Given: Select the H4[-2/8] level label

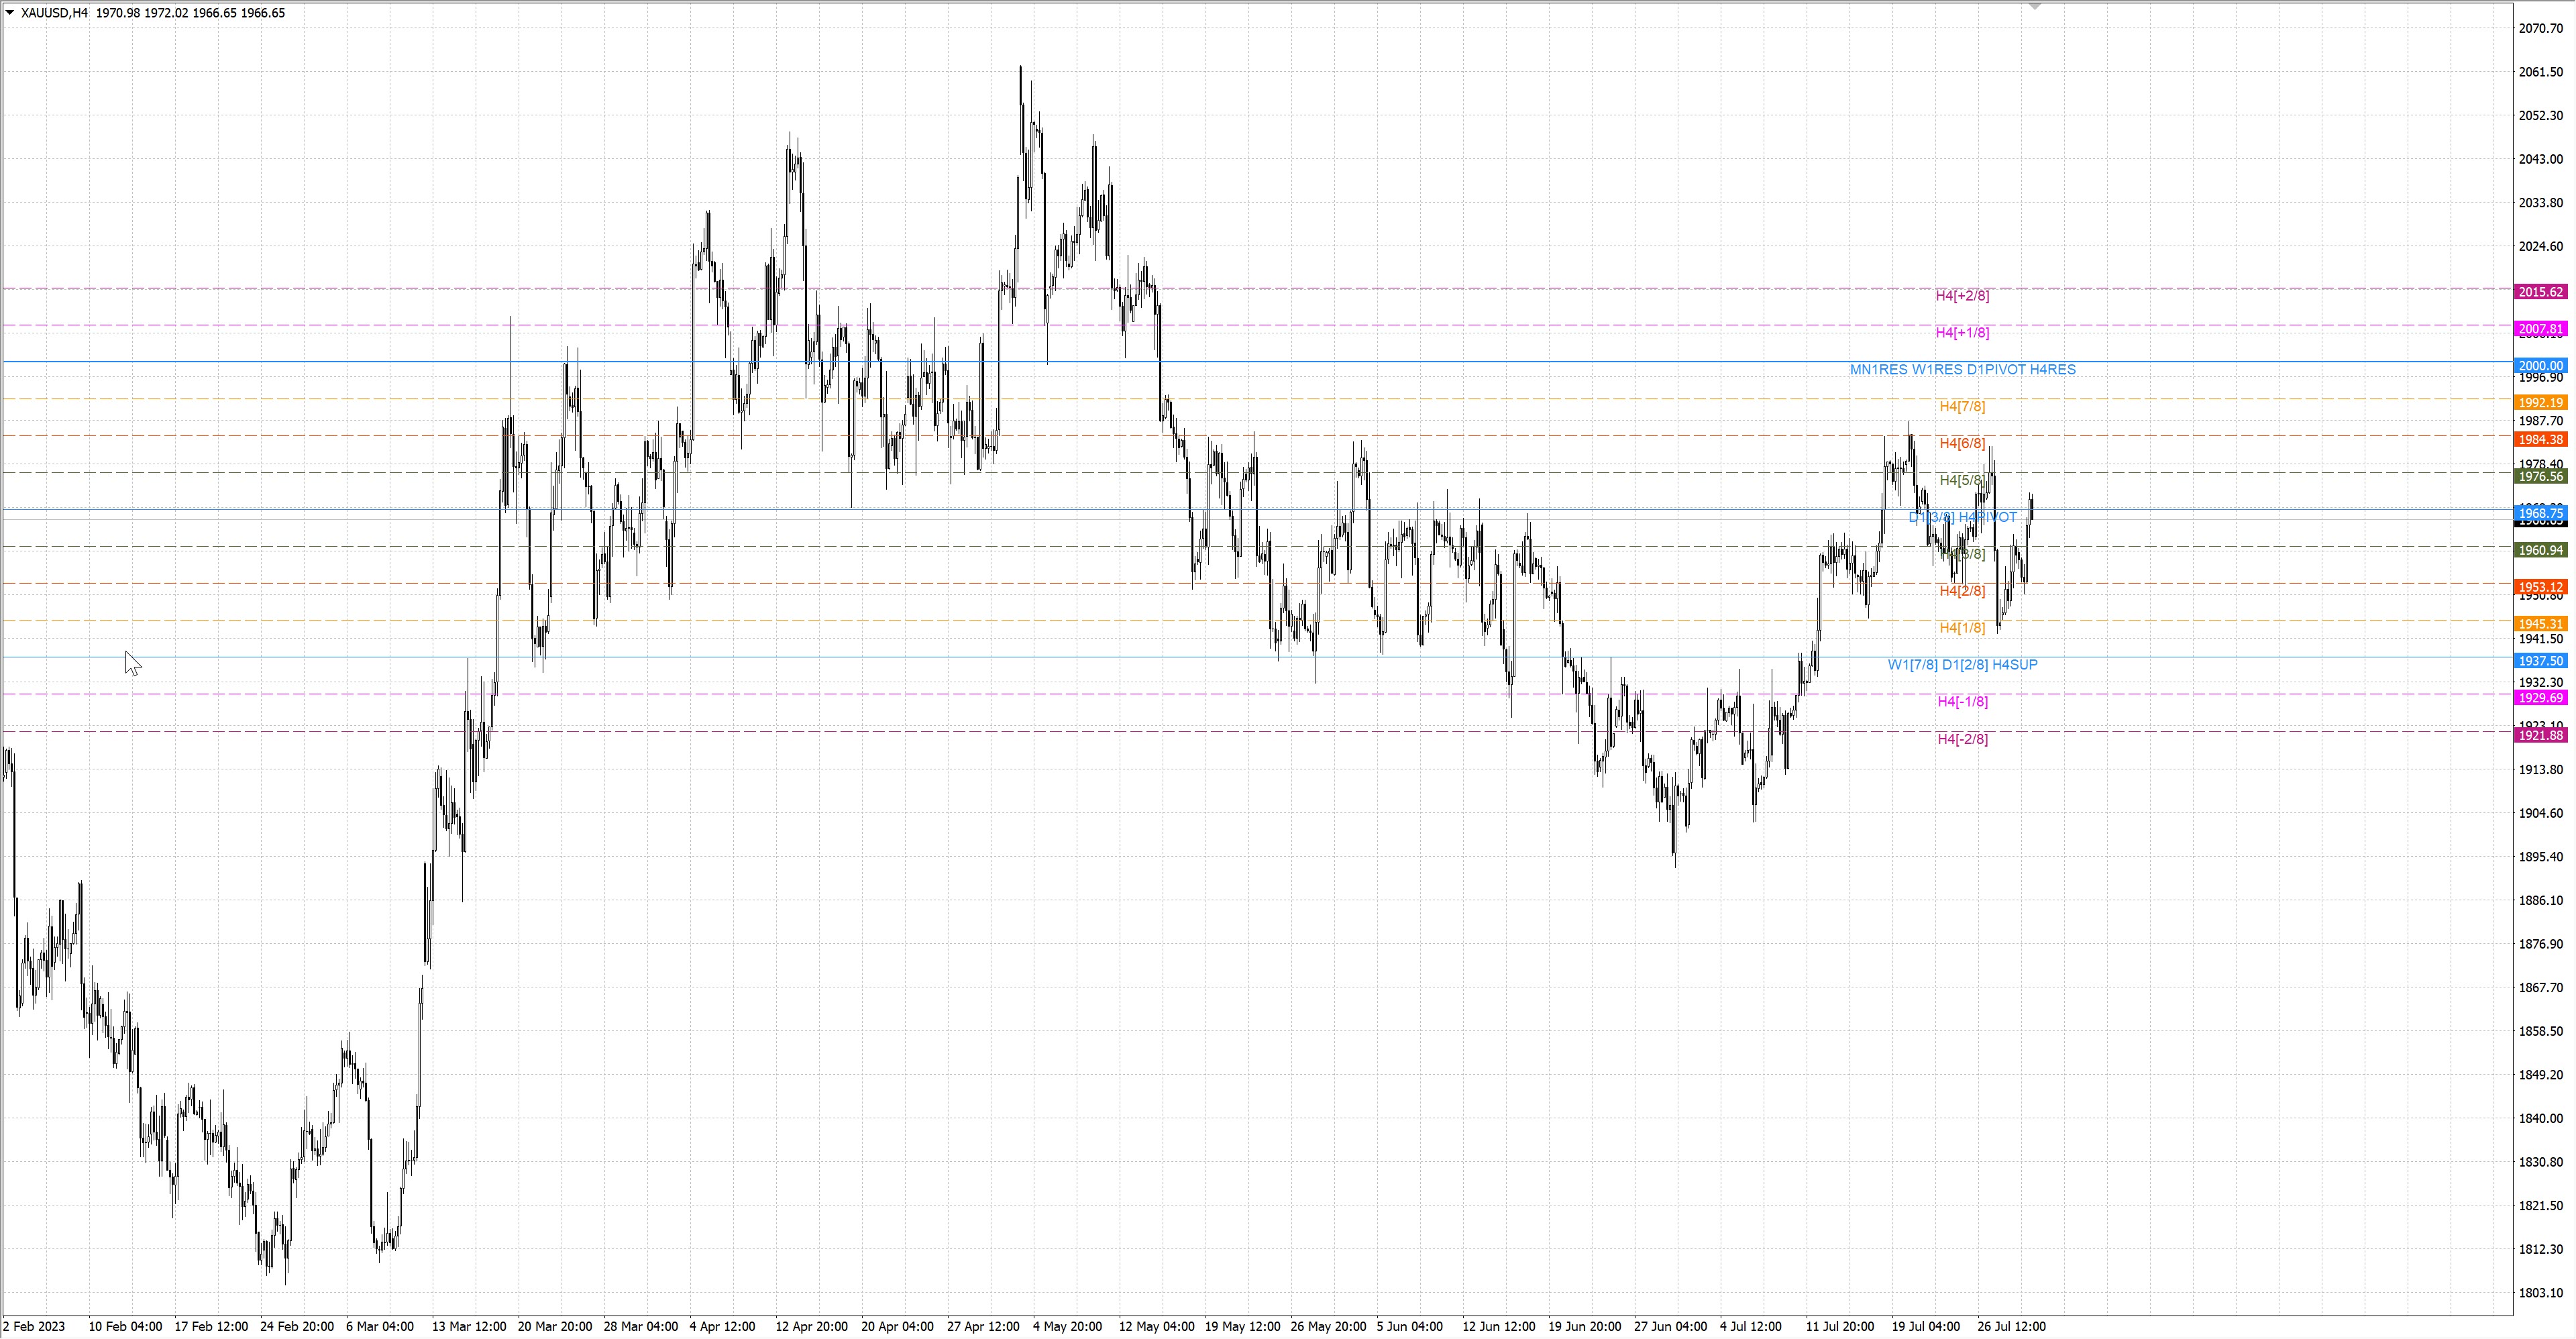Looking at the screenshot, I should (1962, 739).
